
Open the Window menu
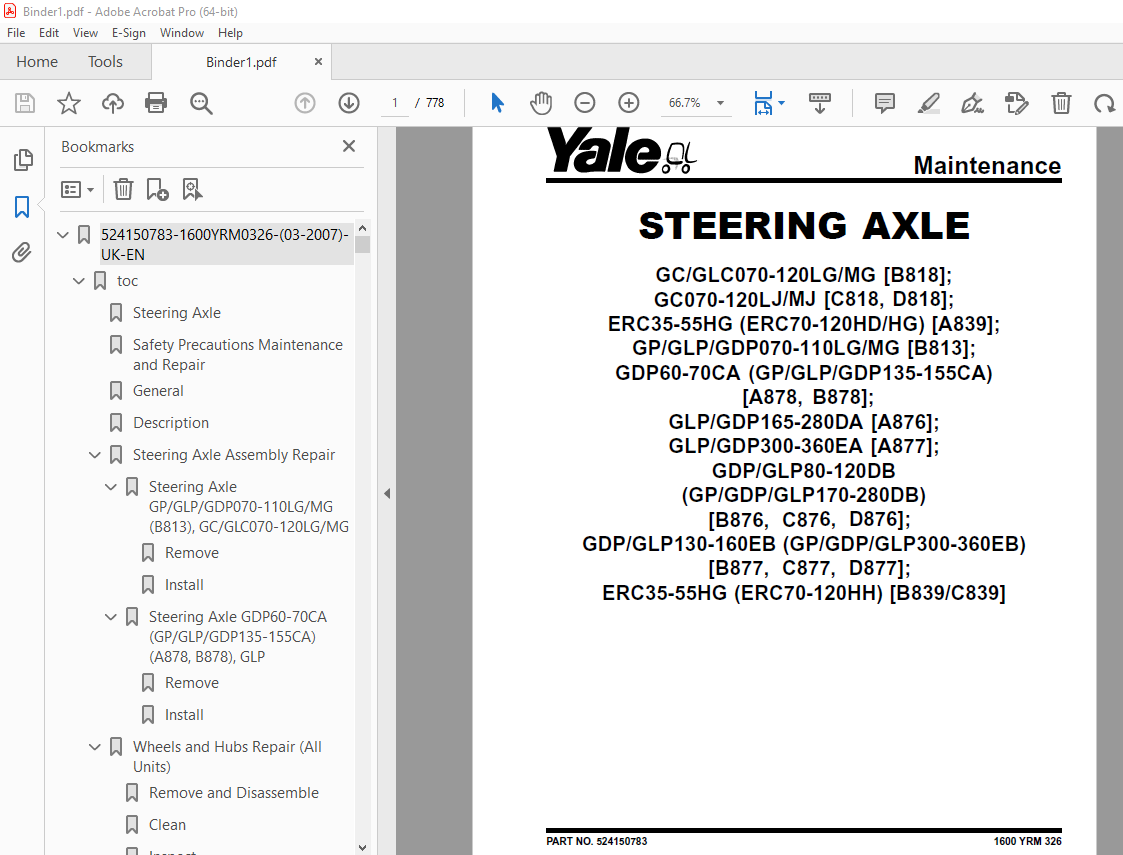181,33
